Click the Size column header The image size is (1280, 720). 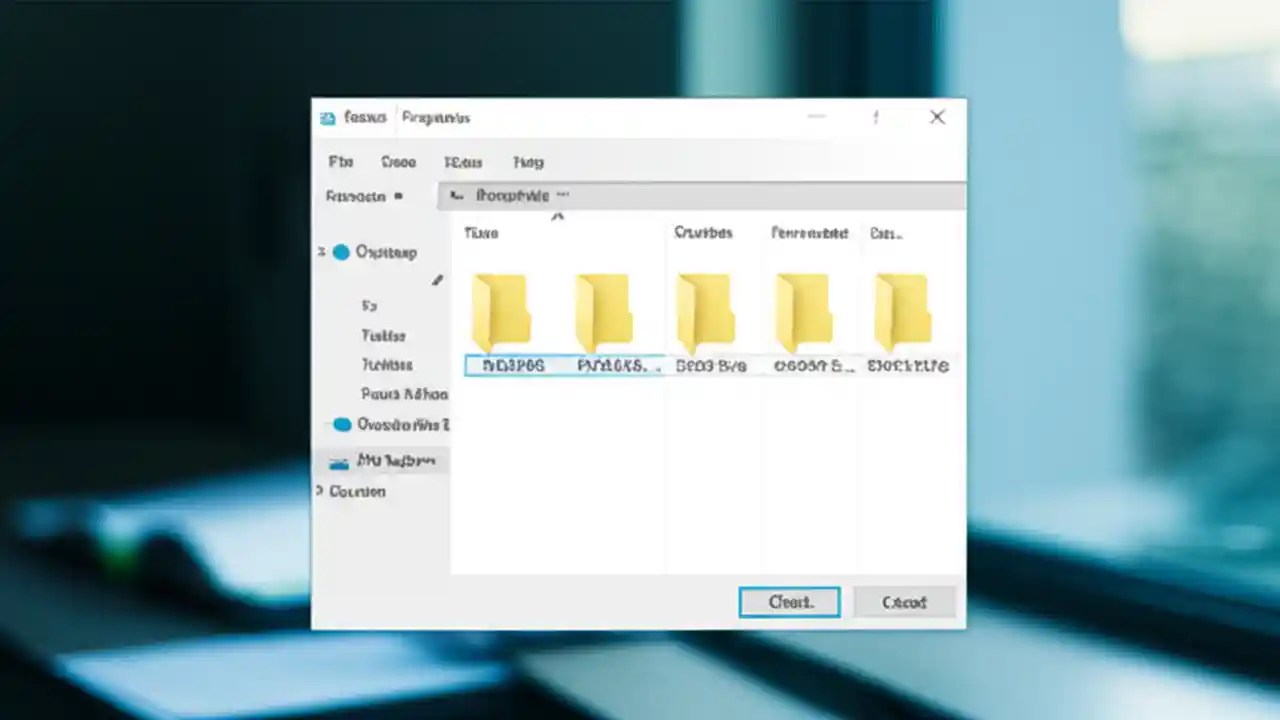[x=886, y=233]
